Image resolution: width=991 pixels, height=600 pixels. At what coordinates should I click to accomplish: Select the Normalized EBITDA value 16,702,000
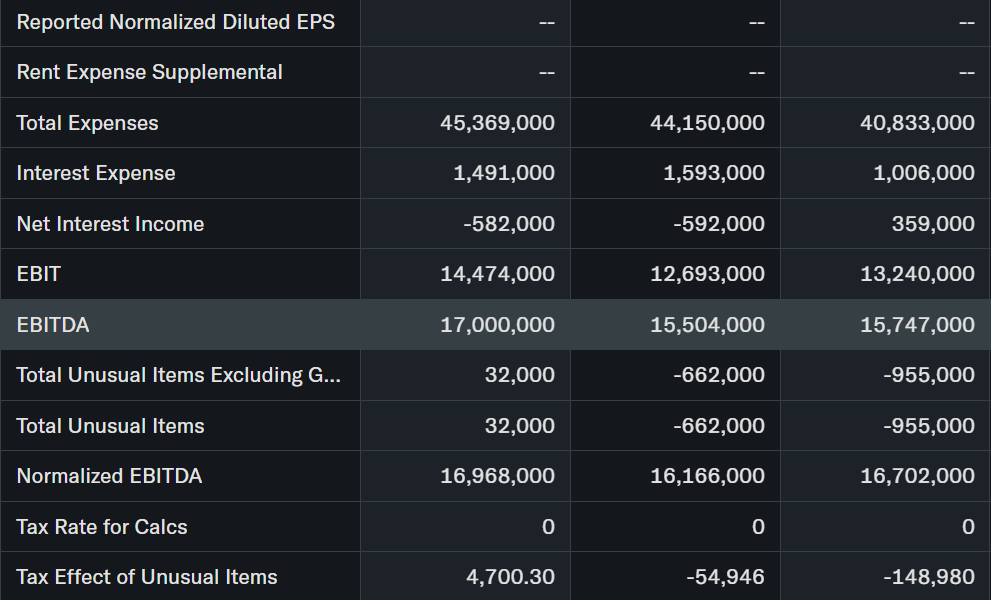click(x=918, y=476)
